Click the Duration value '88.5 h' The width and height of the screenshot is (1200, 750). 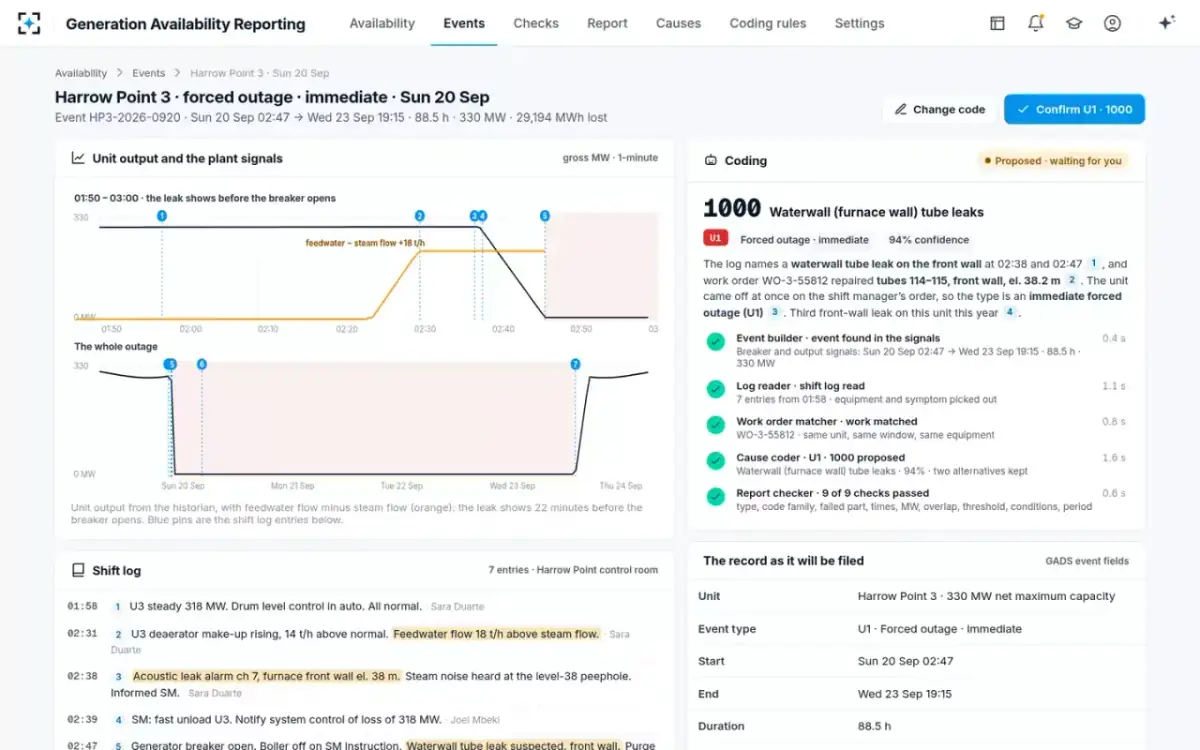(x=874, y=726)
